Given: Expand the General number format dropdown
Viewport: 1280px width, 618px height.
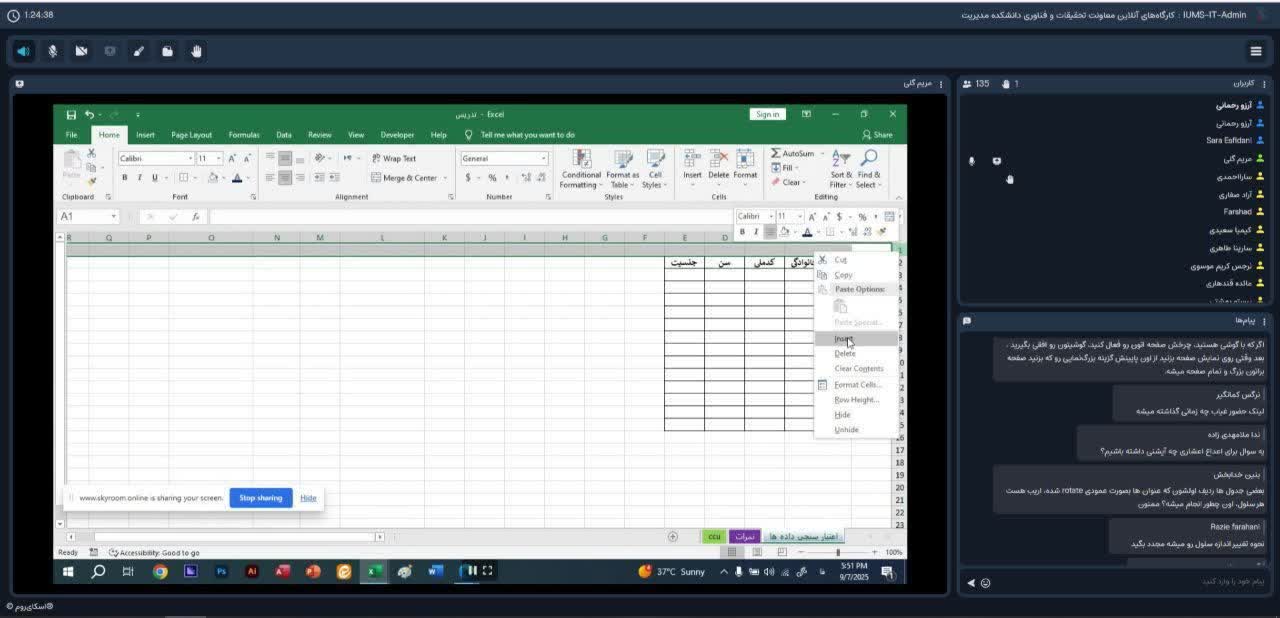Looking at the screenshot, I should 544,159.
